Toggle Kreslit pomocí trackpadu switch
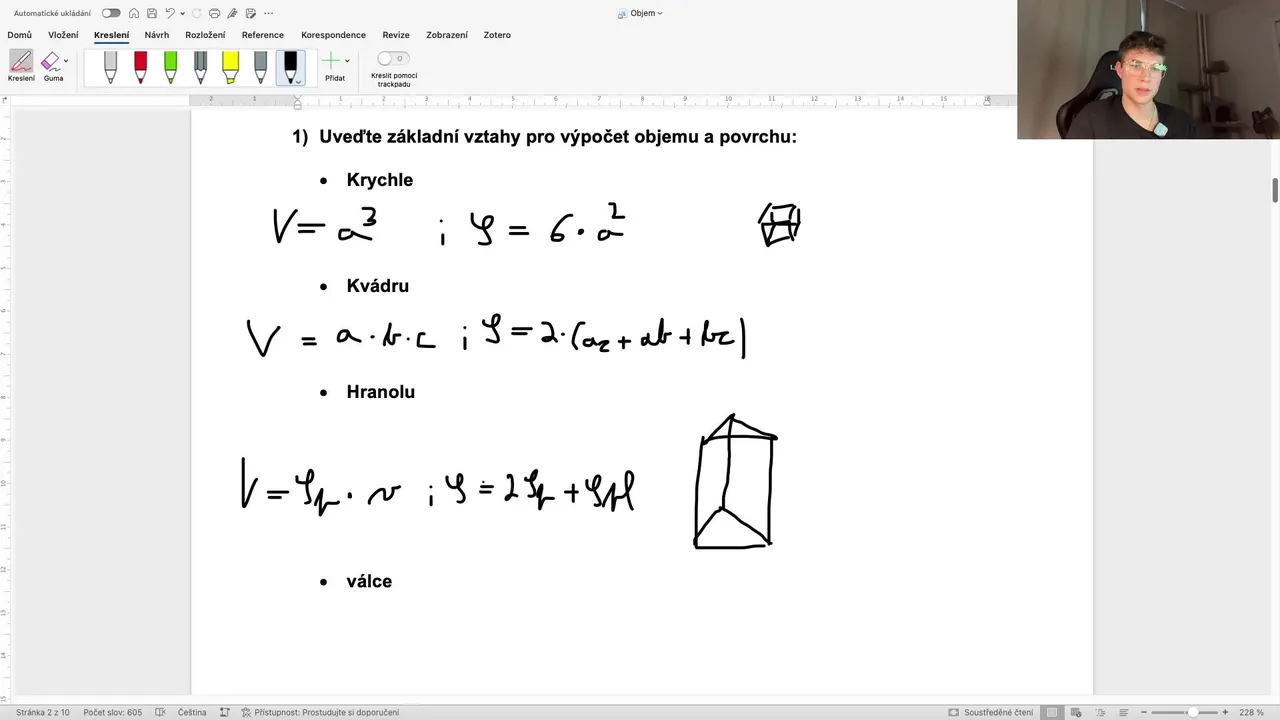The image size is (1280, 720). coord(393,58)
